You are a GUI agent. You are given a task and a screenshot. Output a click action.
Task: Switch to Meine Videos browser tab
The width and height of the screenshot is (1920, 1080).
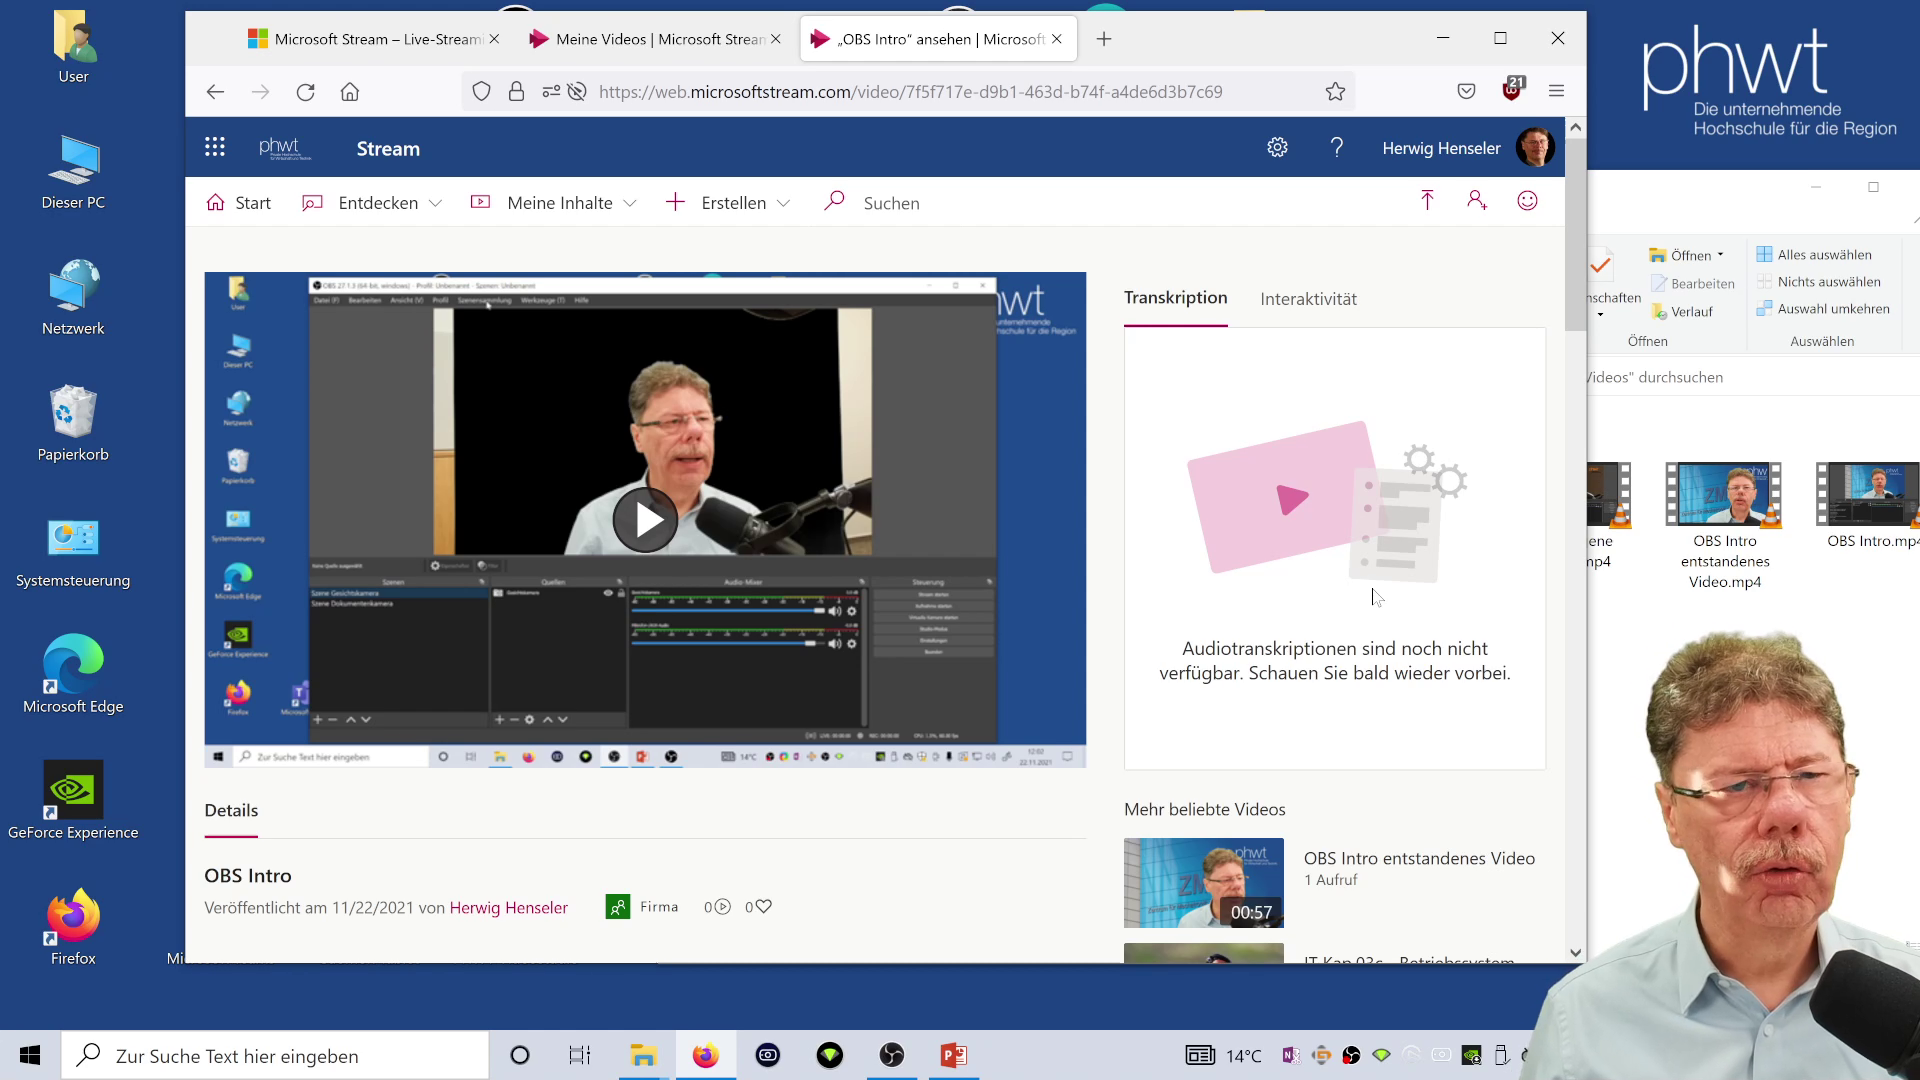pos(656,39)
